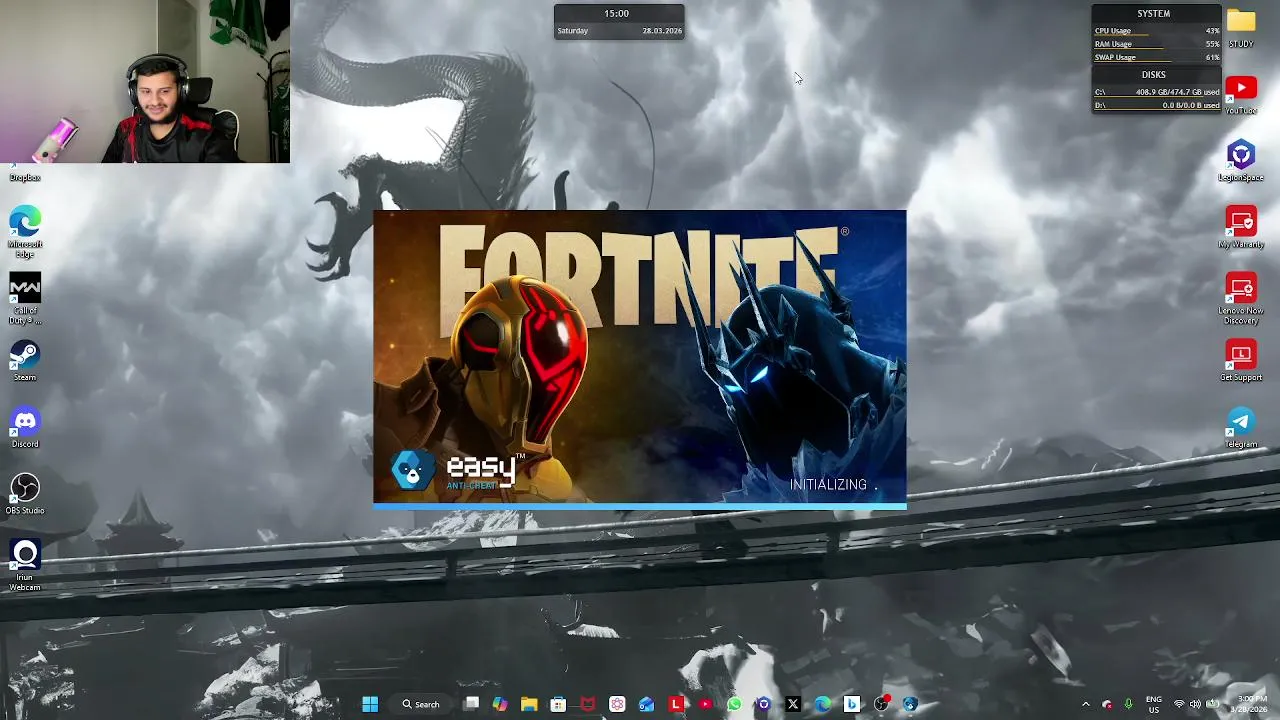1280x720 pixels.
Task: Open the Microsoft Edge desktop shortcut
Action: point(25,231)
